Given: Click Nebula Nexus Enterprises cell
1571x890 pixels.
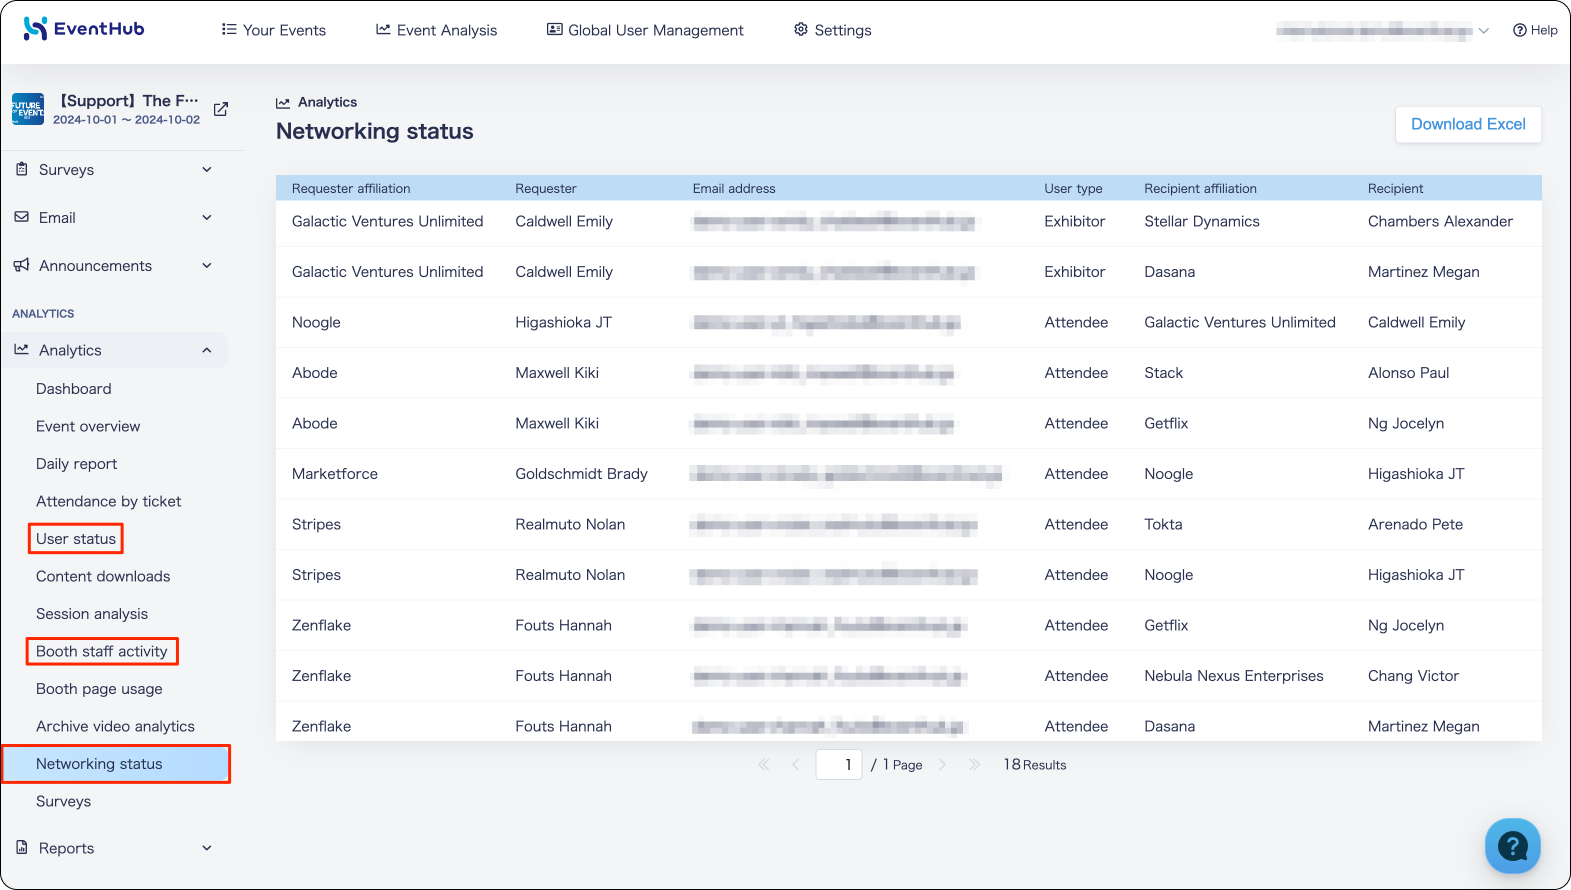Looking at the screenshot, I should [1234, 676].
